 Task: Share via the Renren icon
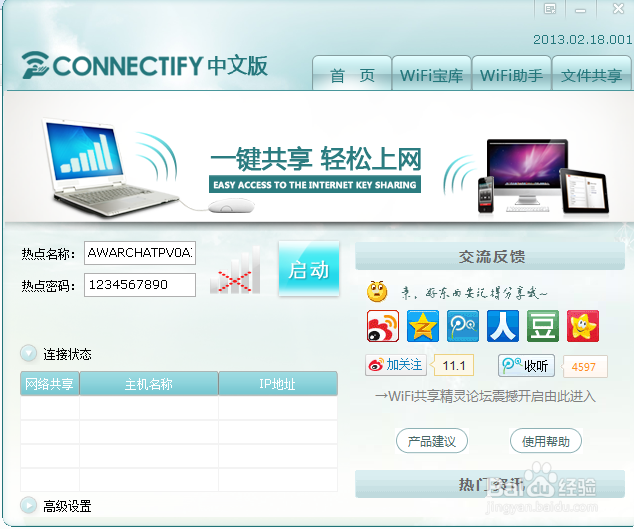coord(503,326)
